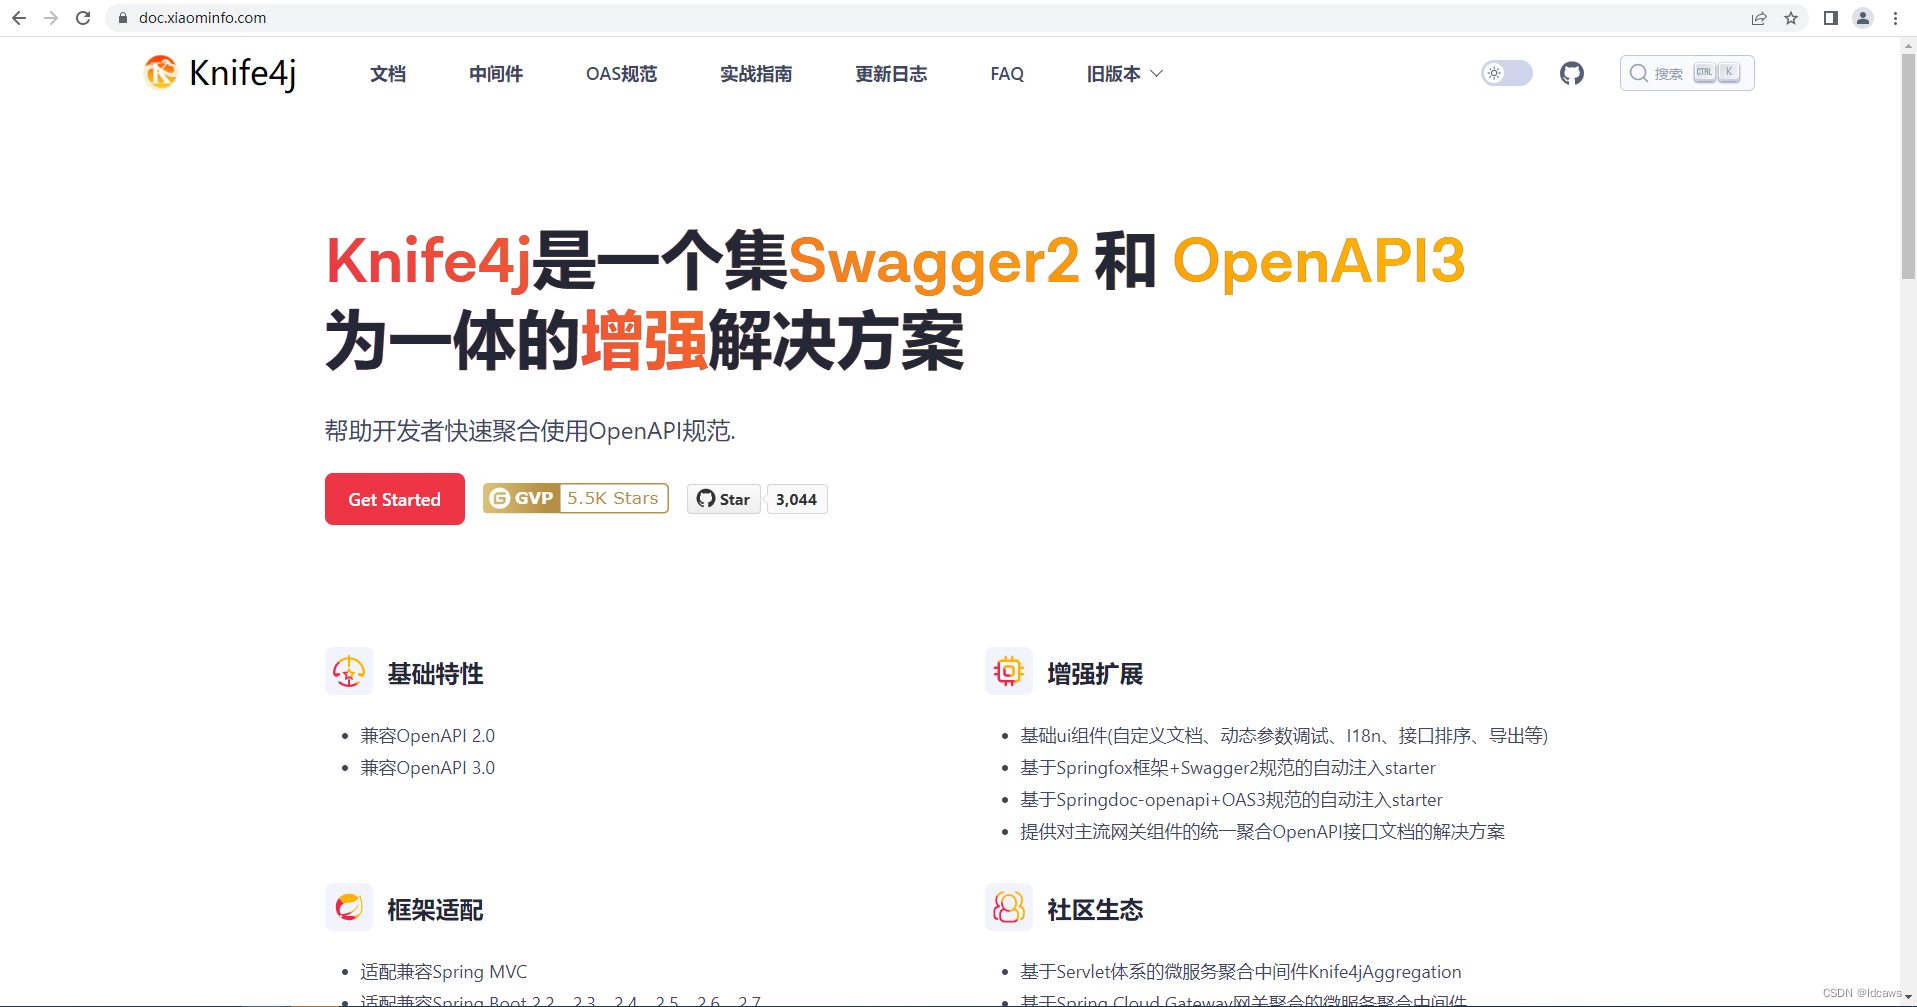Click the Knife4j logo icon
Screen dimensions: 1917x1007
click(160, 73)
